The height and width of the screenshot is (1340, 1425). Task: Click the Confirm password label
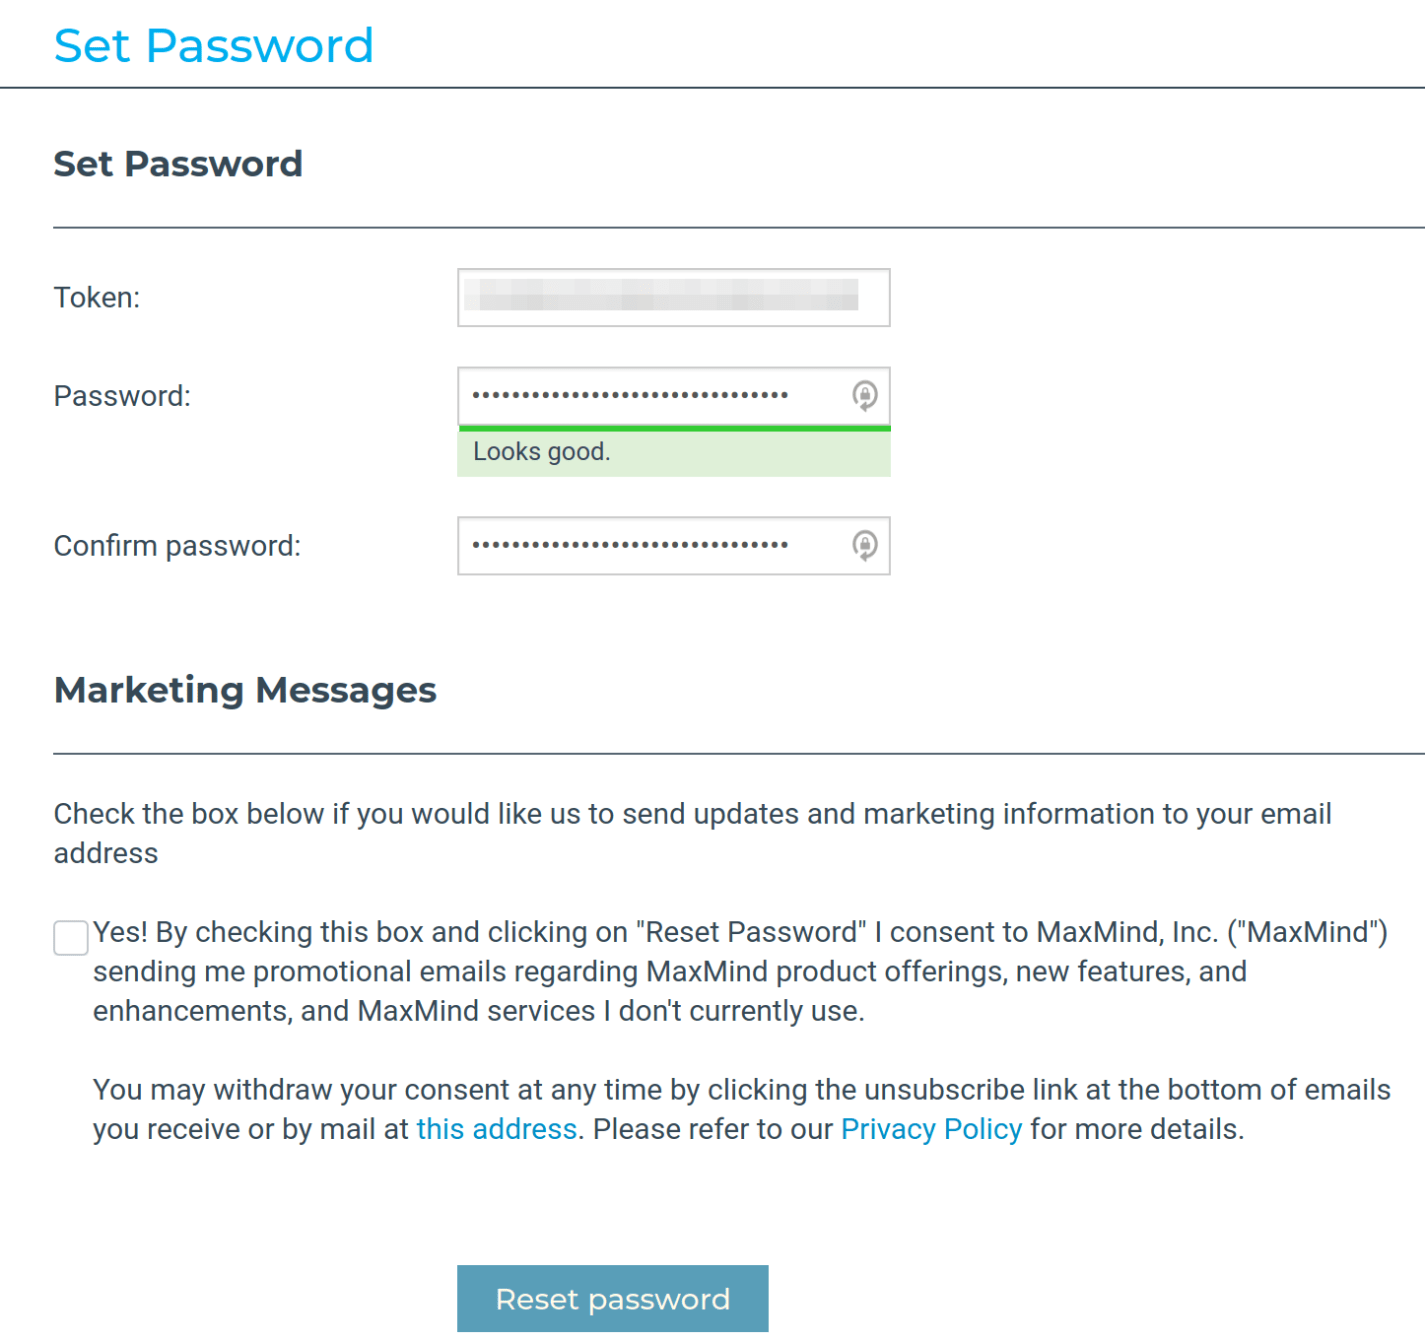click(x=177, y=545)
